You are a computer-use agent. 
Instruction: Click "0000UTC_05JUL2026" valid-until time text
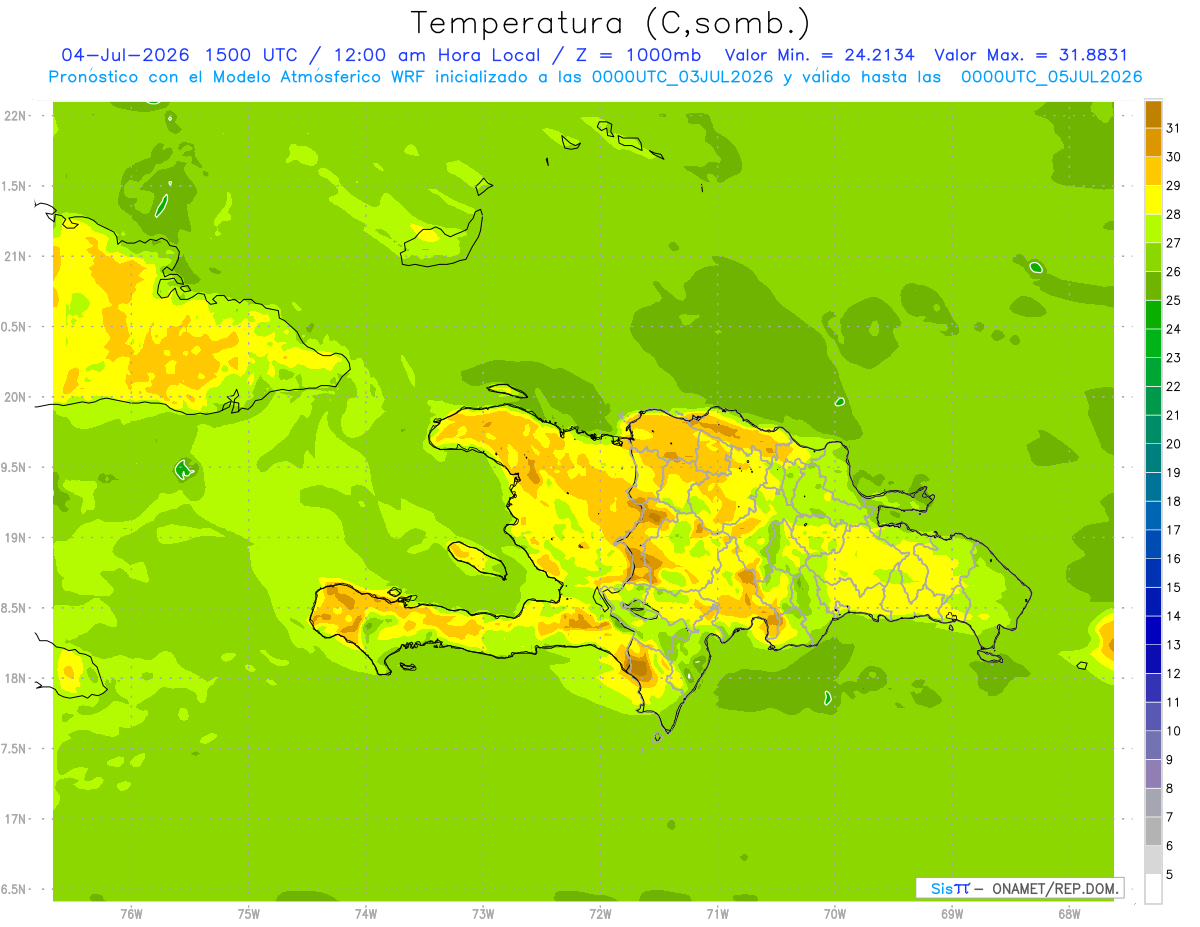point(1051,77)
